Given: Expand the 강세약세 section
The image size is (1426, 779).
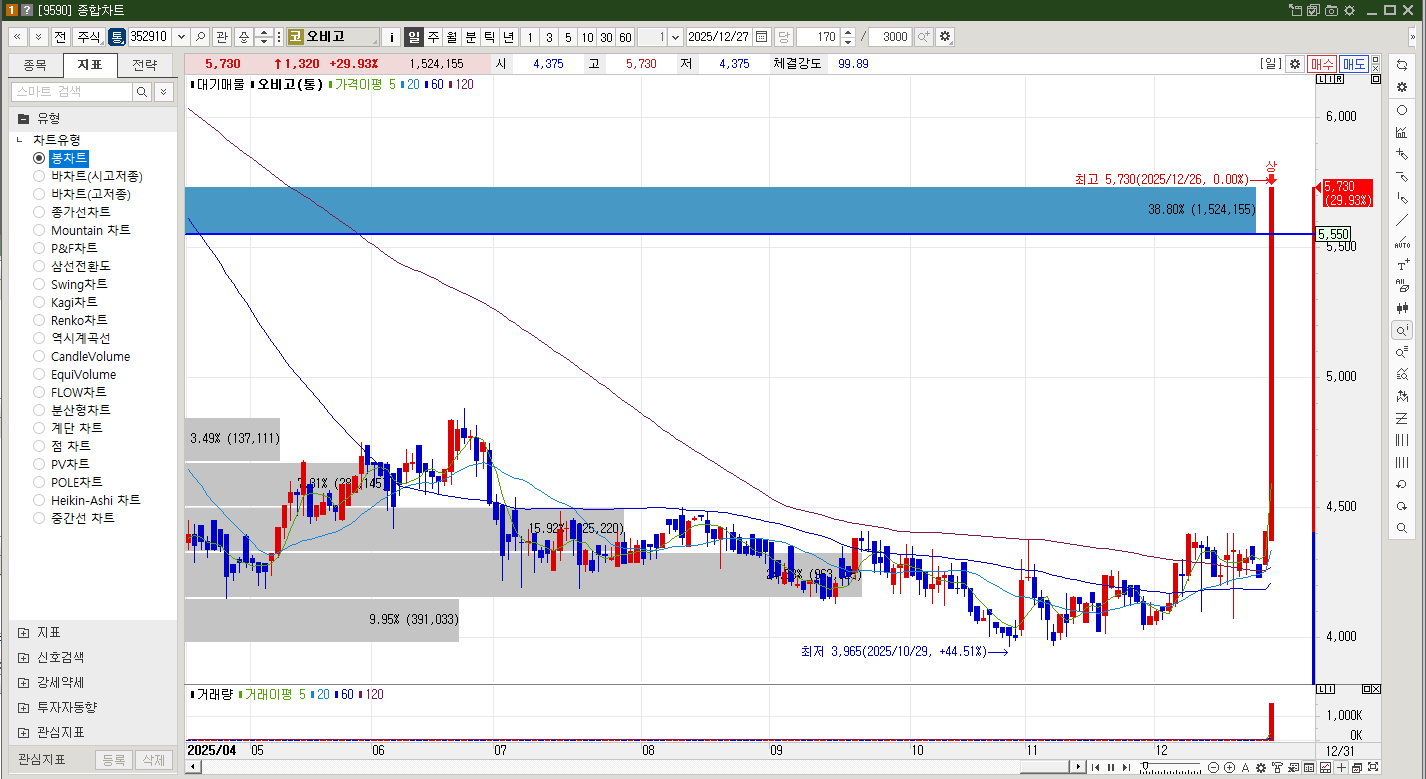Looking at the screenshot, I should click(x=24, y=682).
